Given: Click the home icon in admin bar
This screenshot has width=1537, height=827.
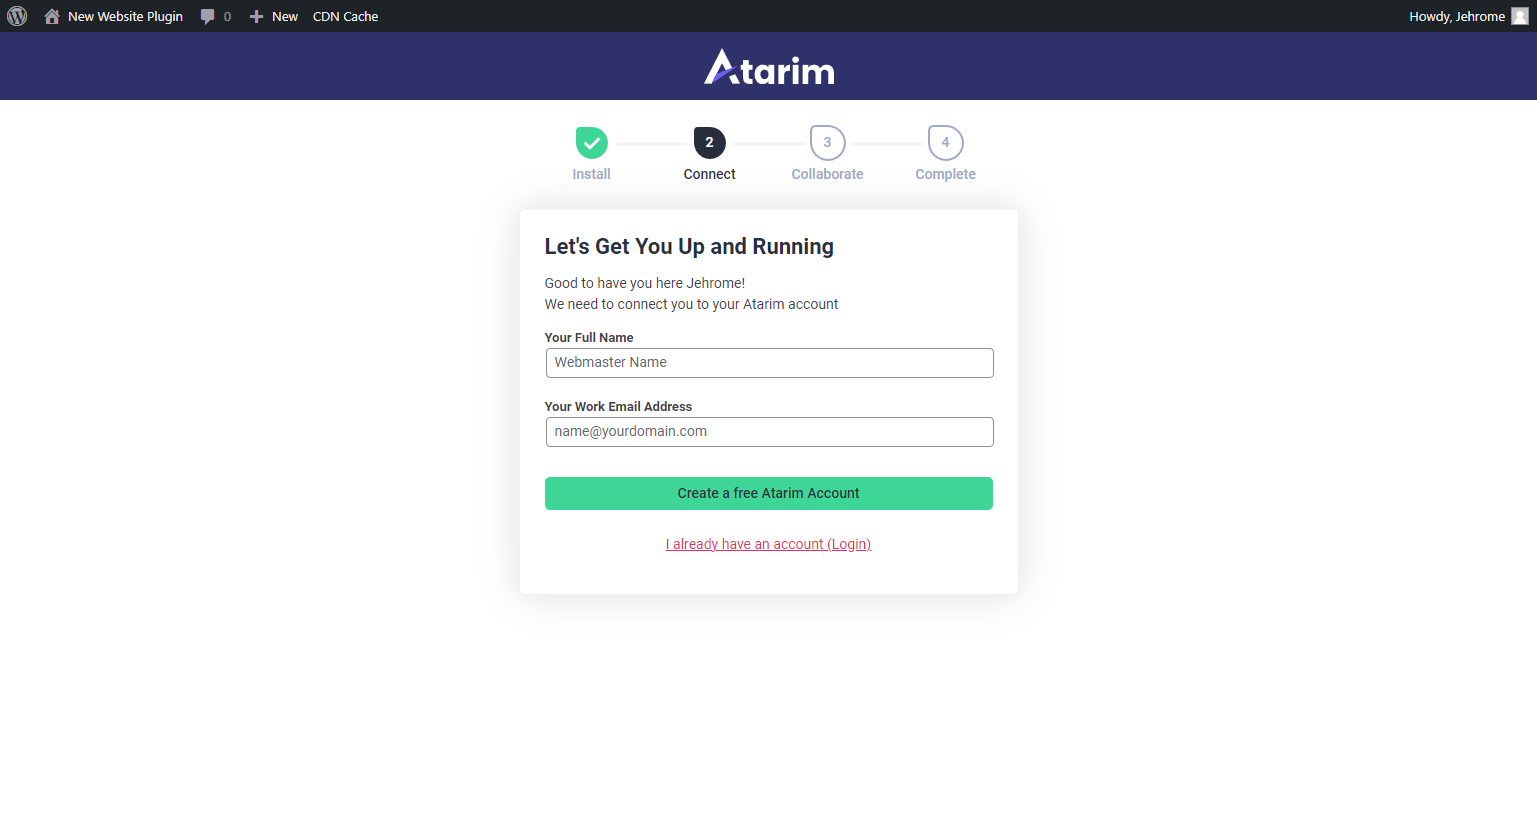Looking at the screenshot, I should [x=52, y=16].
